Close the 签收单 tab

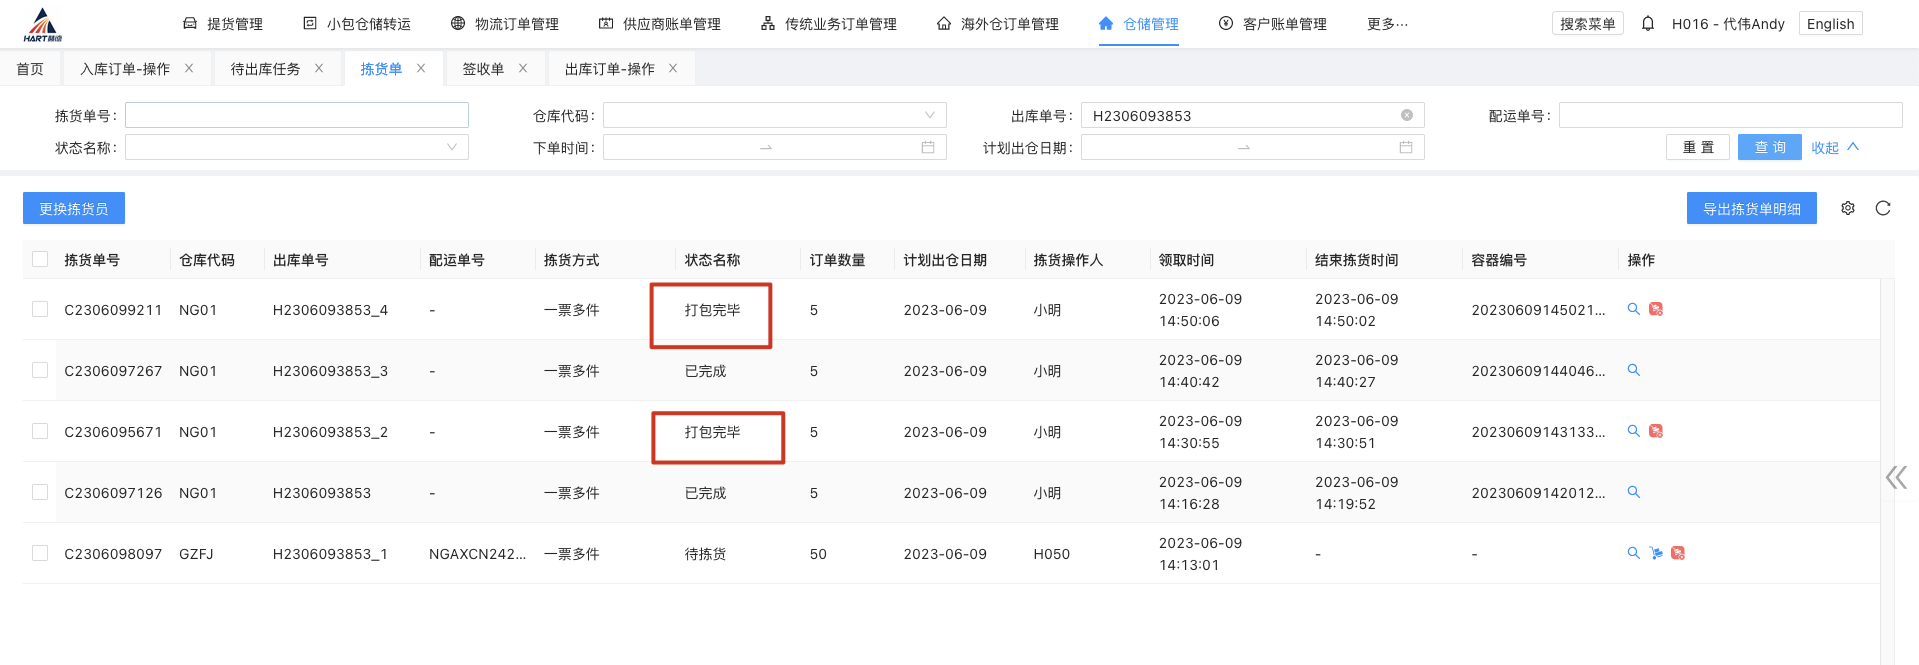[523, 69]
